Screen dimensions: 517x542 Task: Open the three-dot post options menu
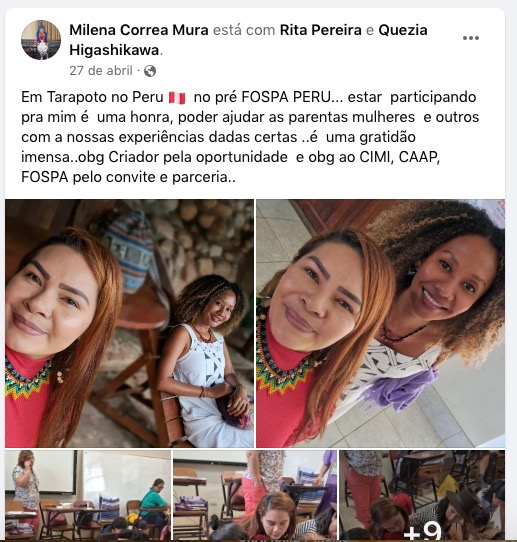[x=471, y=38]
